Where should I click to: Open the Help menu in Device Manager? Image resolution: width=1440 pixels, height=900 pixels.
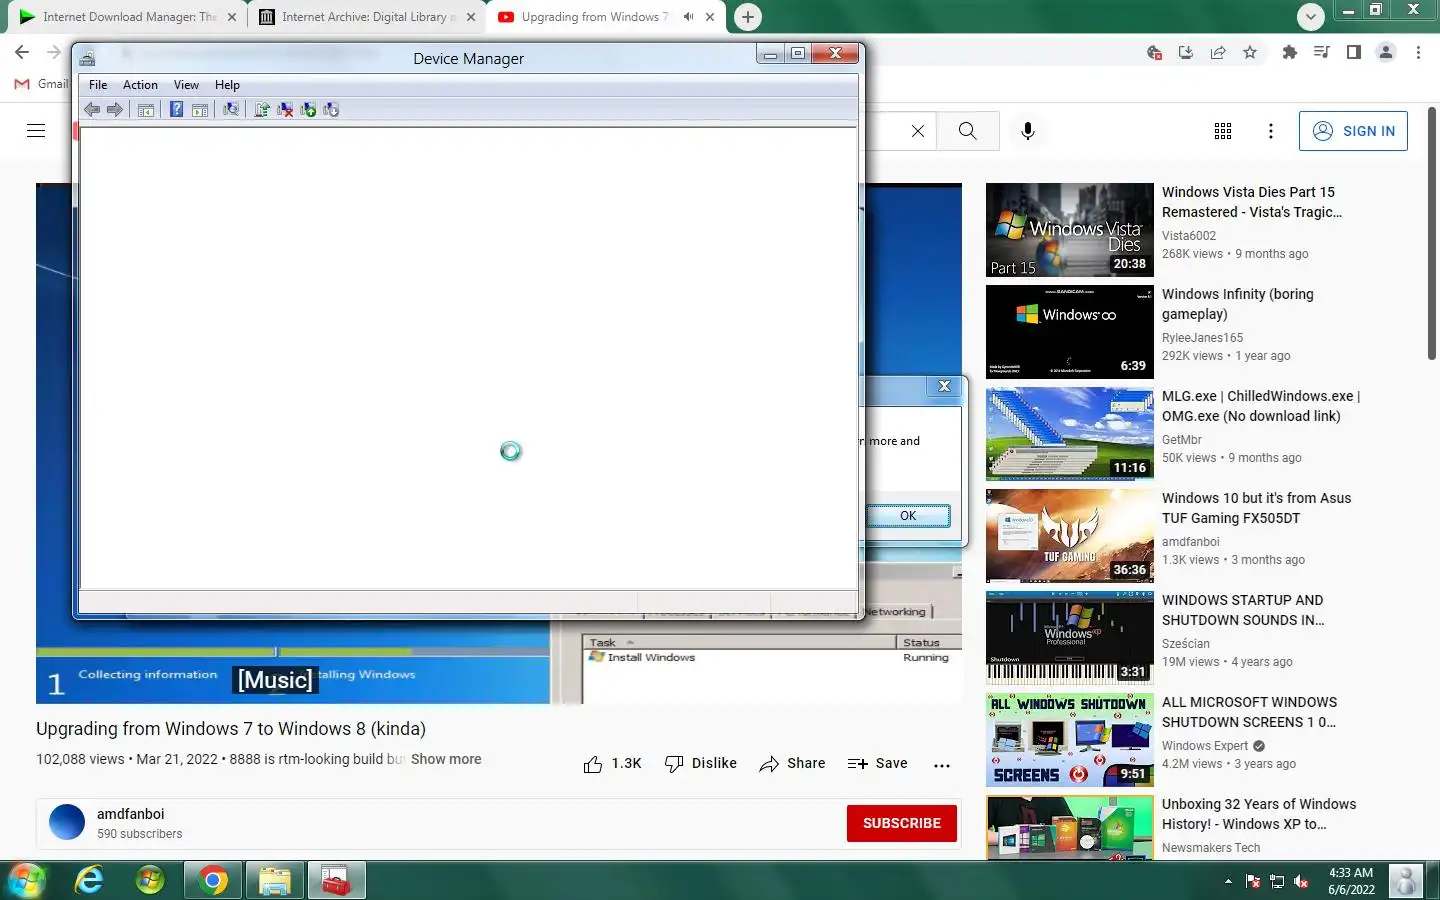click(227, 85)
